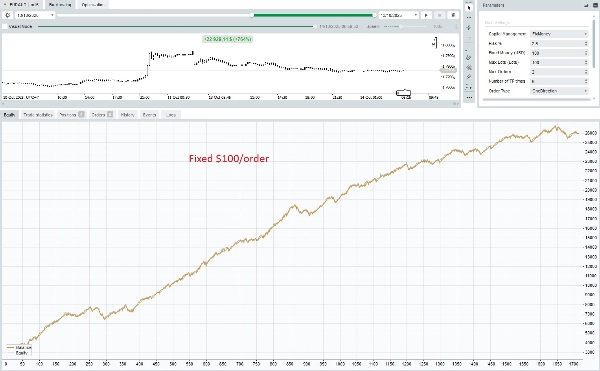Click the backtest progress slider handle

(315, 27)
